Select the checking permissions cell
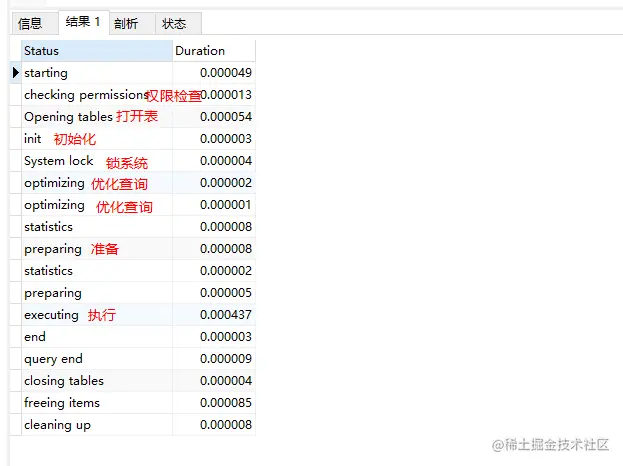The height and width of the screenshot is (466, 623). point(97,95)
